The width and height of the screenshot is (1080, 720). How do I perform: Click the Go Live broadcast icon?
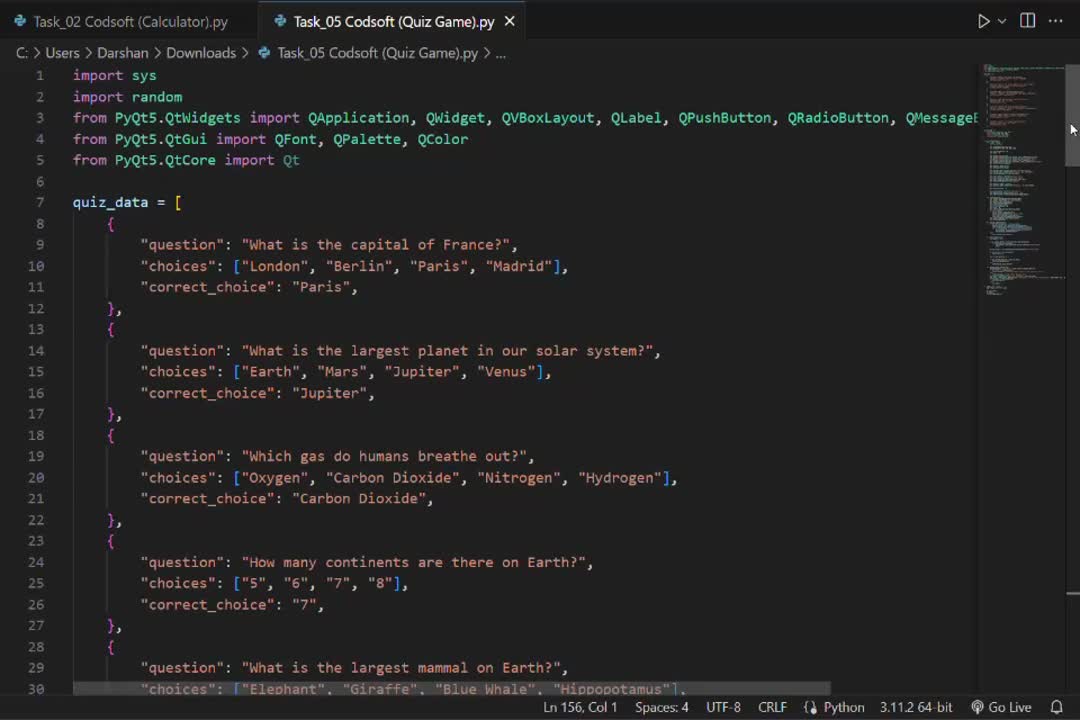click(x=977, y=707)
